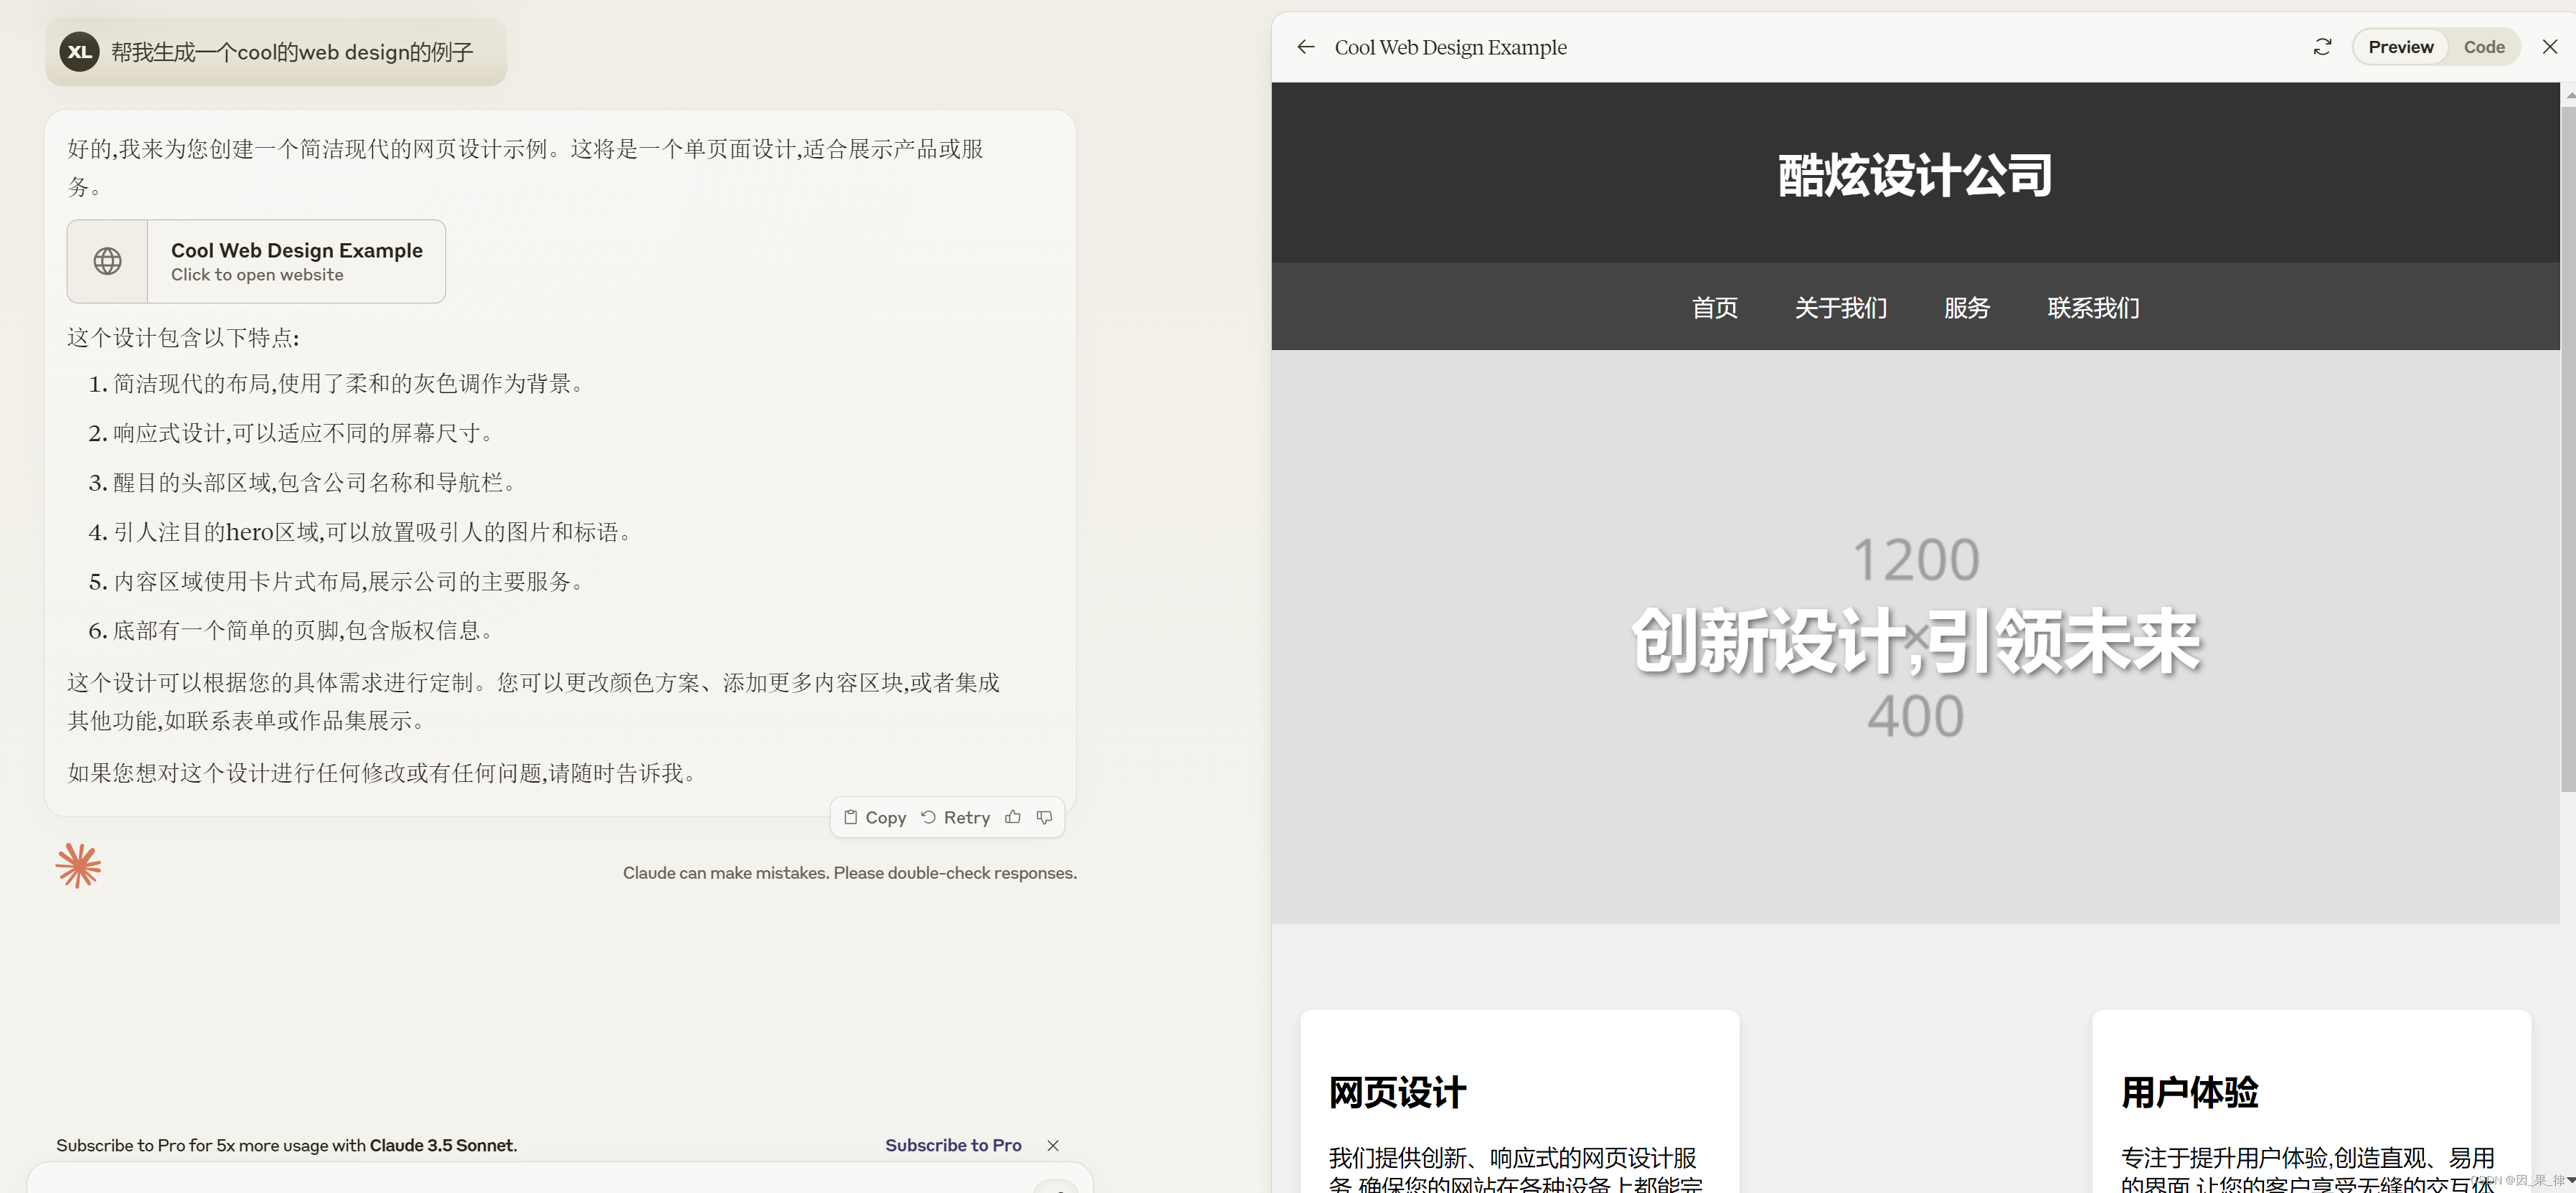This screenshot has height=1193, width=2576.
Task: Click the thumbs up feedback icon
Action: [x=1013, y=817]
